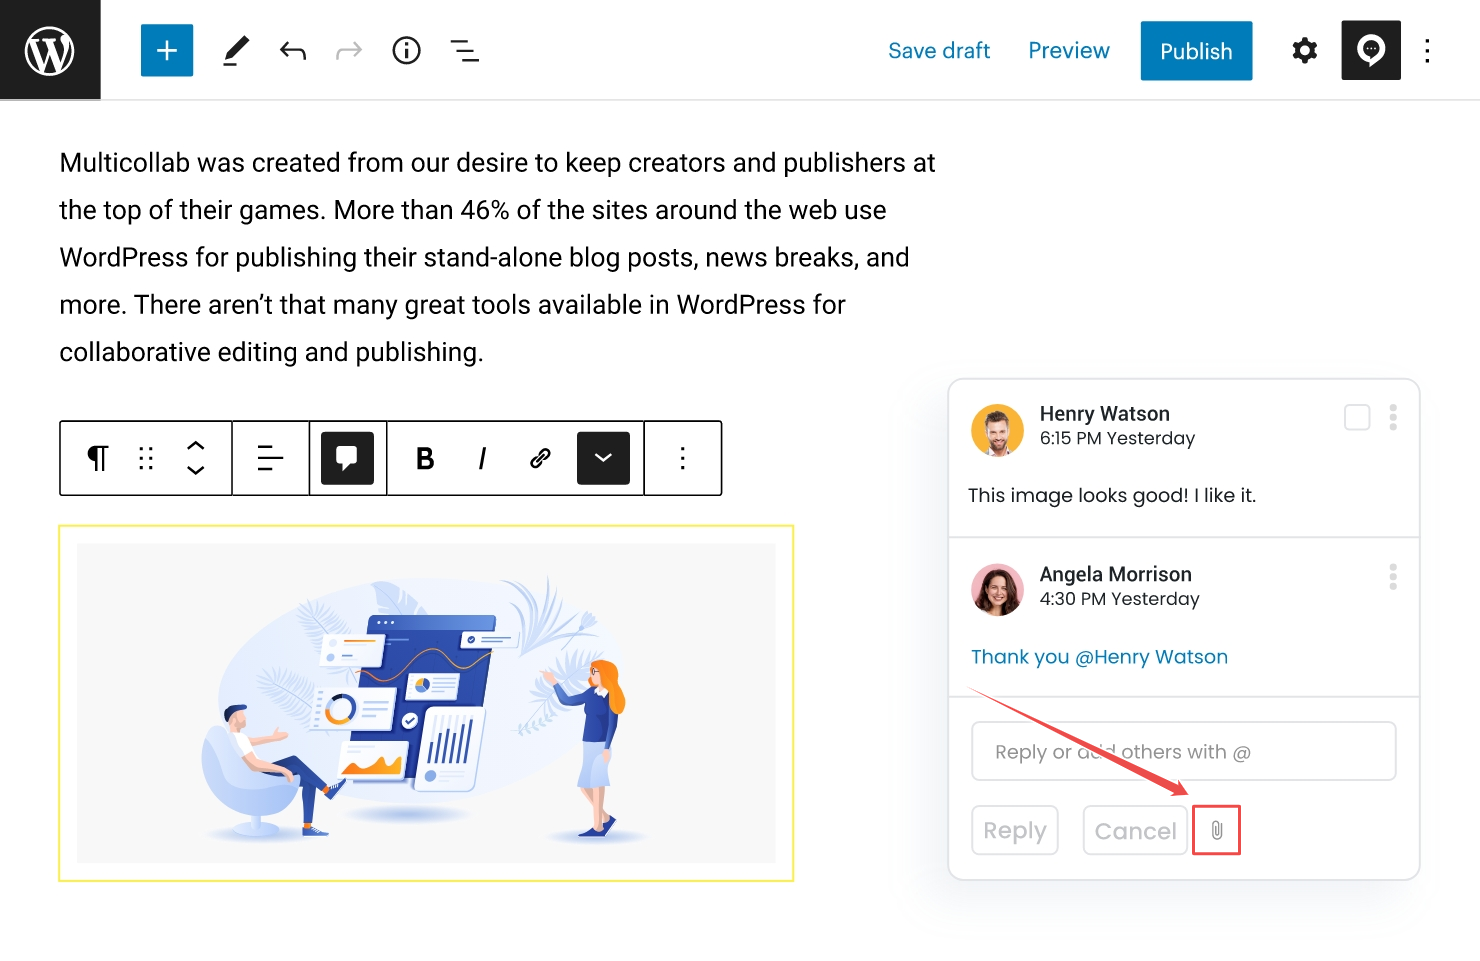
Task: Click the block drag handle
Action: click(146, 458)
